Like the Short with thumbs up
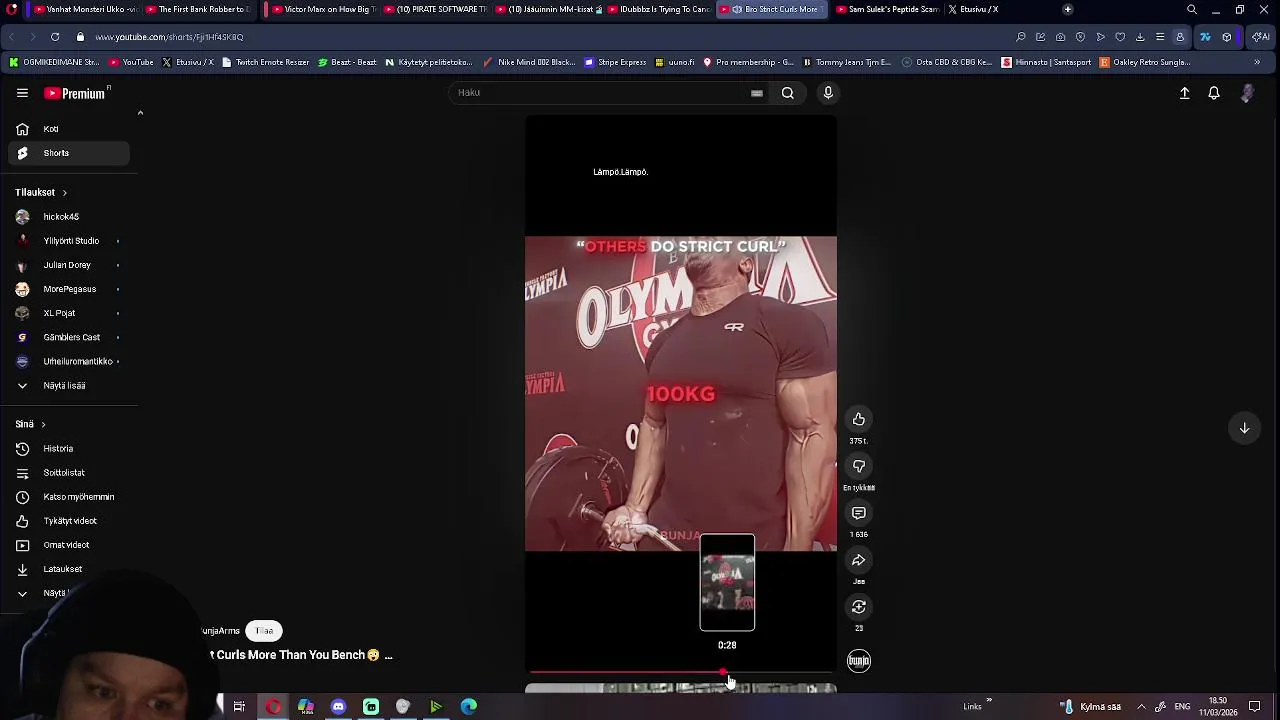 click(x=858, y=419)
